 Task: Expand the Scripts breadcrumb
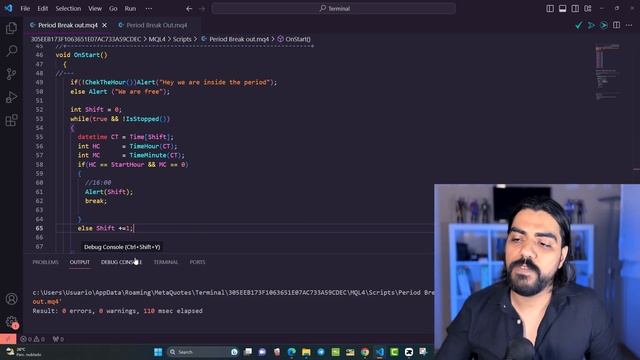[182, 39]
